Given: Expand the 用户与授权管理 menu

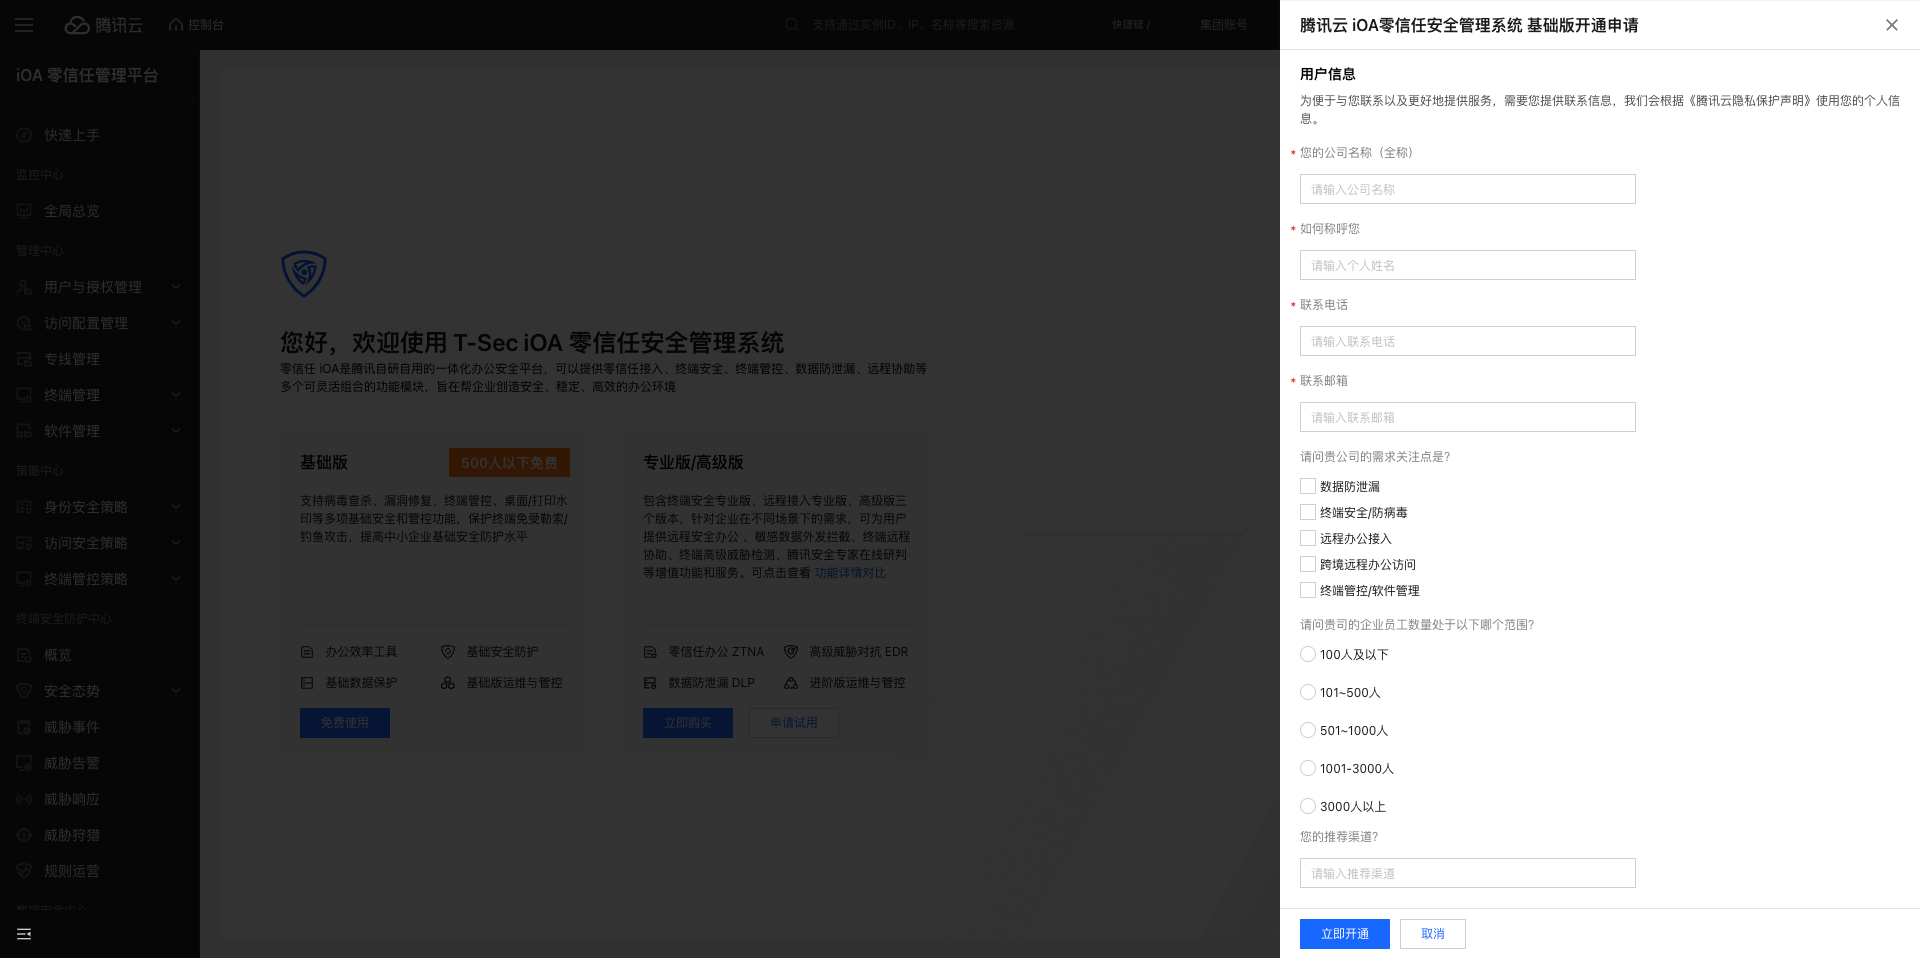Looking at the screenshot, I should coord(90,287).
